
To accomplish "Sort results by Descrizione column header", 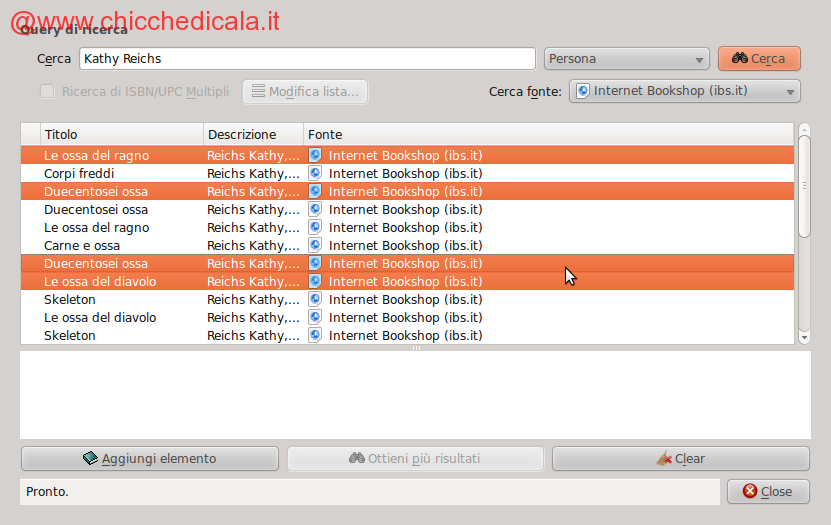I will [253, 134].
